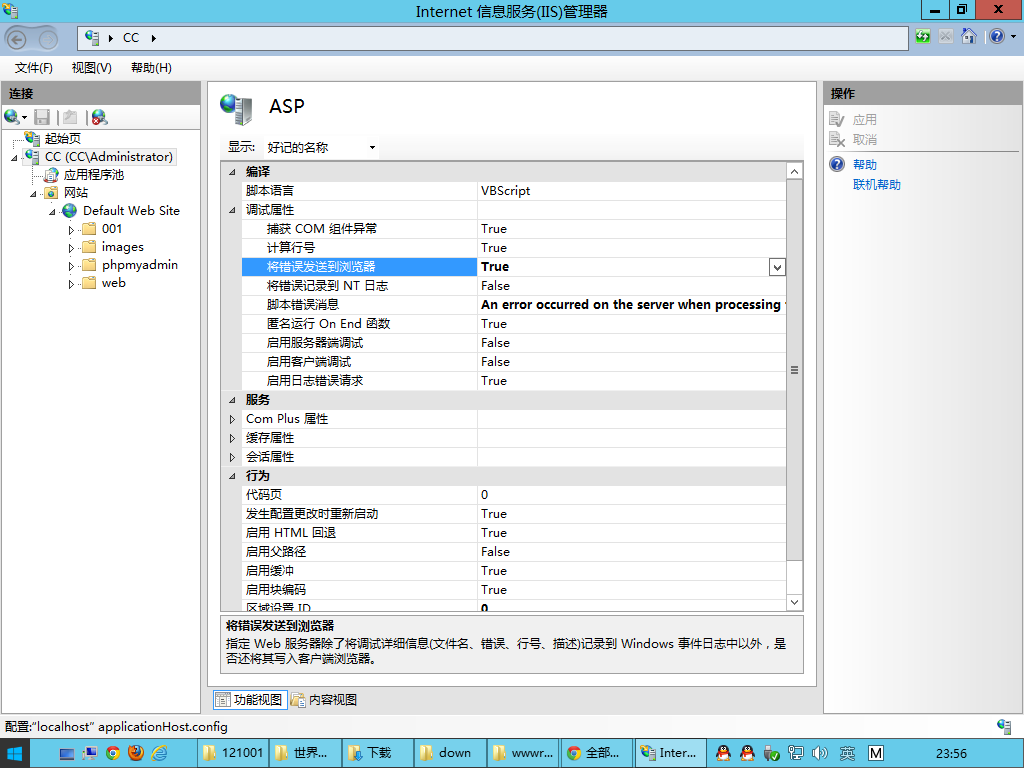Go to the home page via the house icon

[968, 37]
